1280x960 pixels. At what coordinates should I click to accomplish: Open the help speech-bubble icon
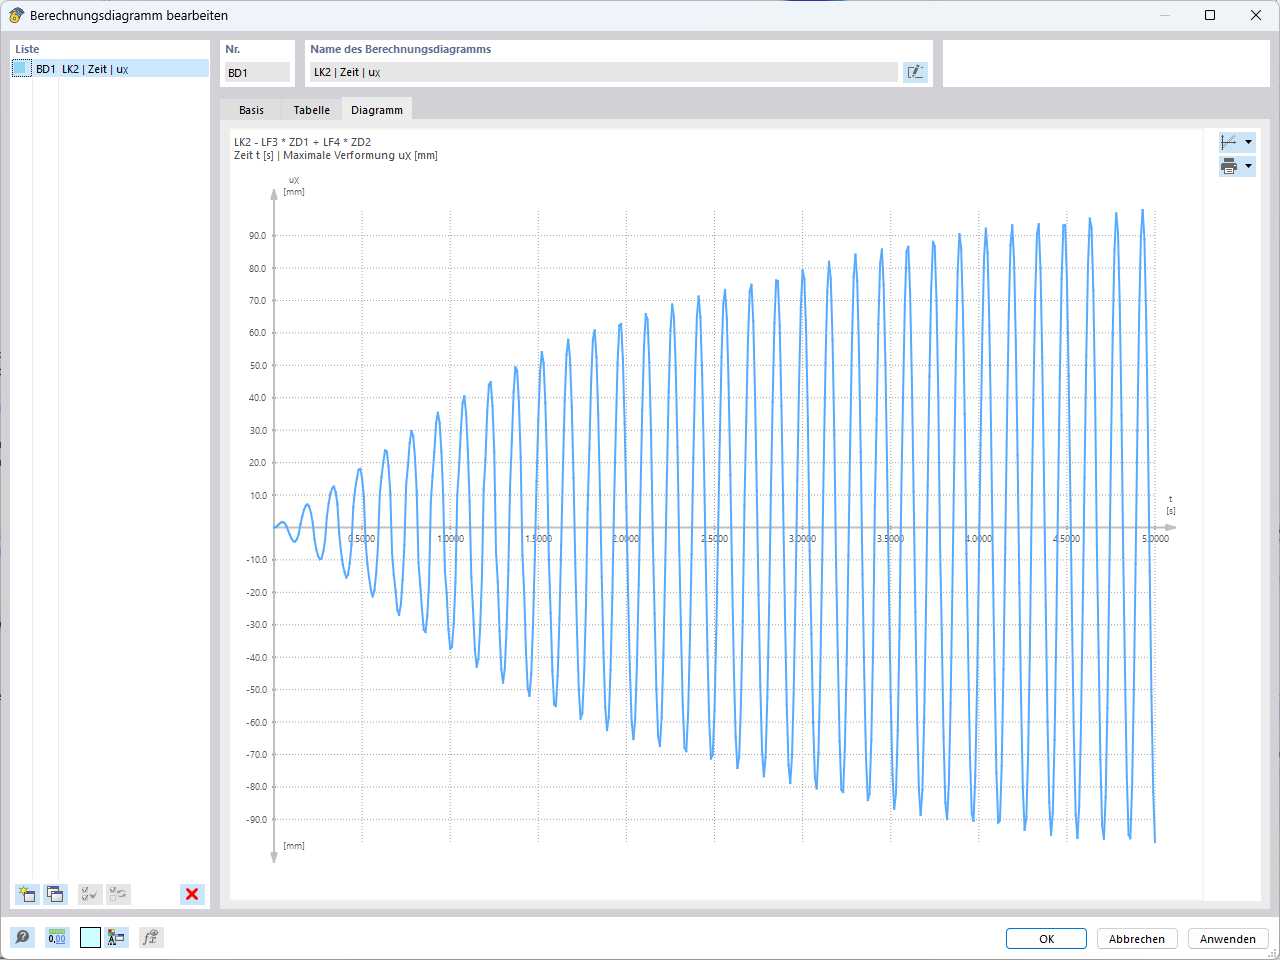(x=22, y=937)
